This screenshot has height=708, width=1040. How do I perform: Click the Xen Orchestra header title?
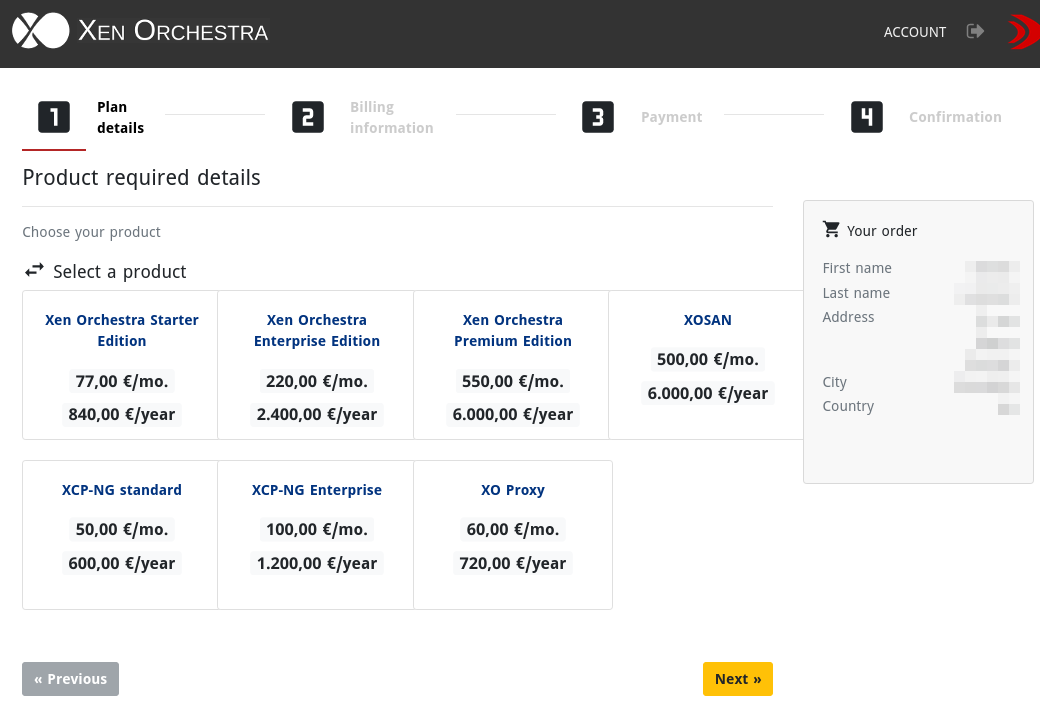pos(173,31)
